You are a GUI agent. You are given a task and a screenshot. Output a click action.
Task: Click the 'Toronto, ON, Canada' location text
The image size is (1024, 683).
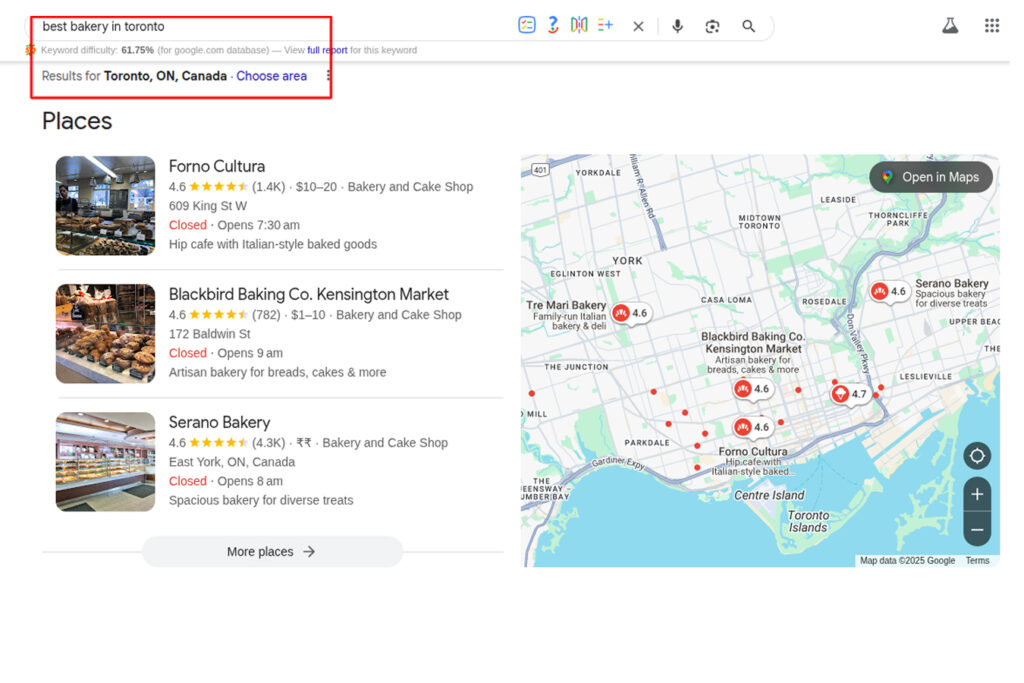pyautogui.click(x=165, y=76)
